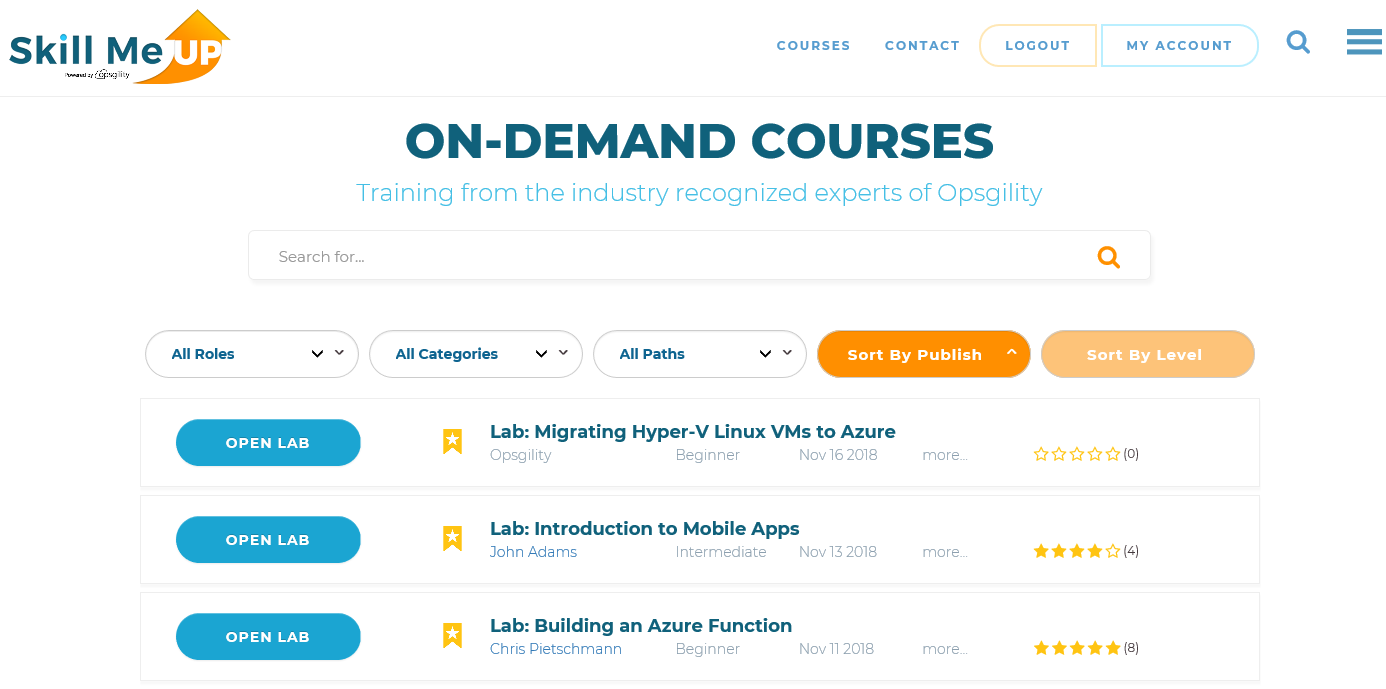Open Lab: Building an Azure Function title
The image size is (1386, 689).
click(641, 626)
